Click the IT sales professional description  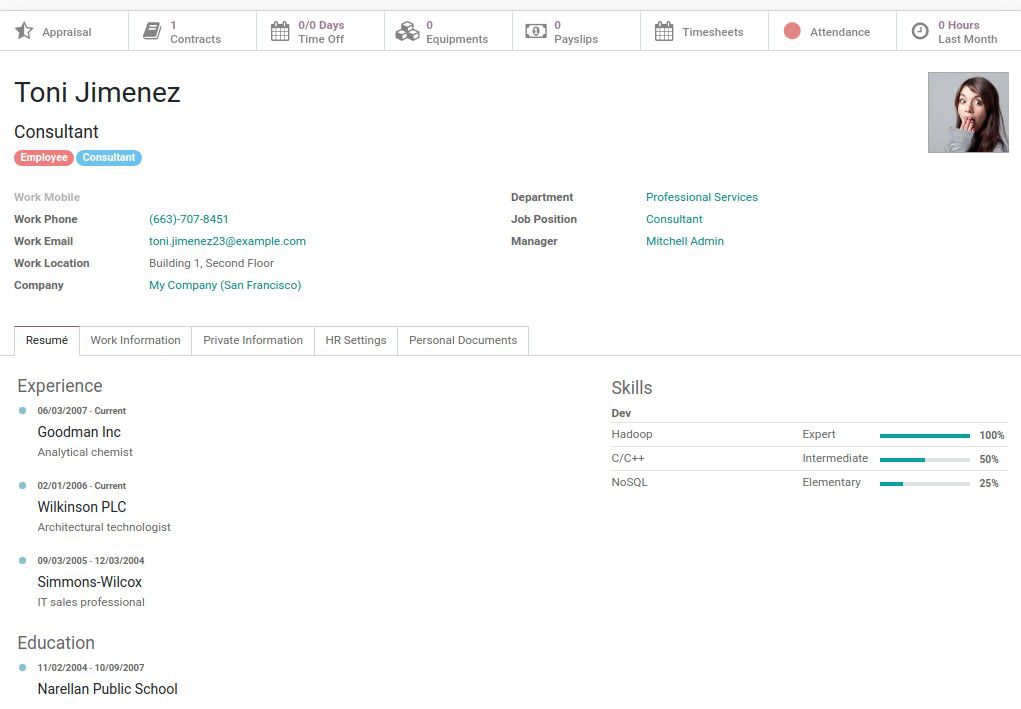pyautogui.click(x=91, y=602)
